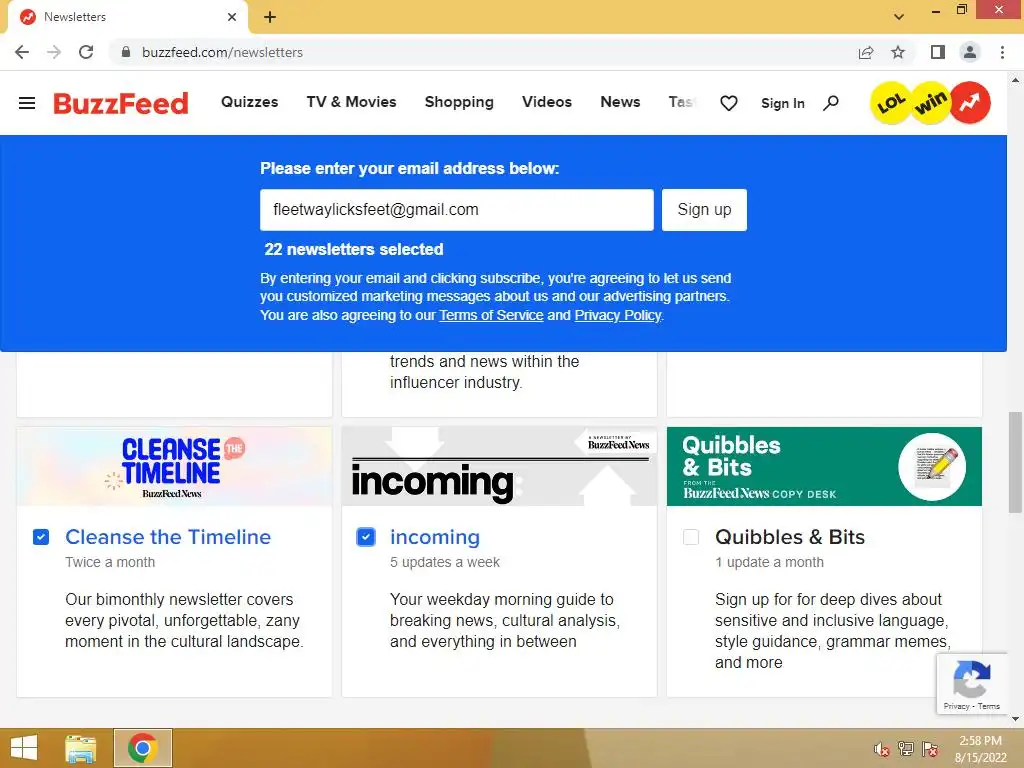This screenshot has width=1024, height=768.
Task: Click the '1 update a month' text
Action: 769,562
